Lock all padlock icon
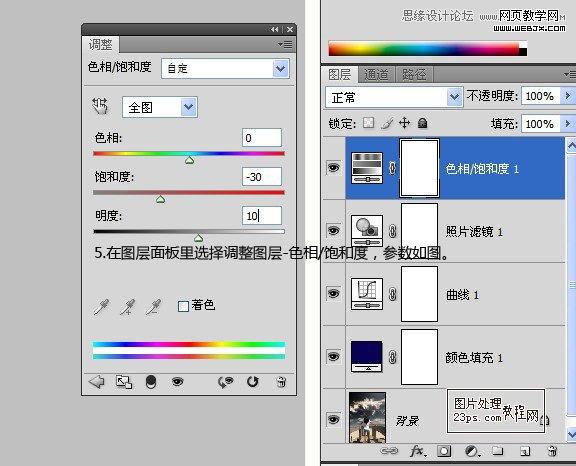 pyautogui.click(x=422, y=123)
